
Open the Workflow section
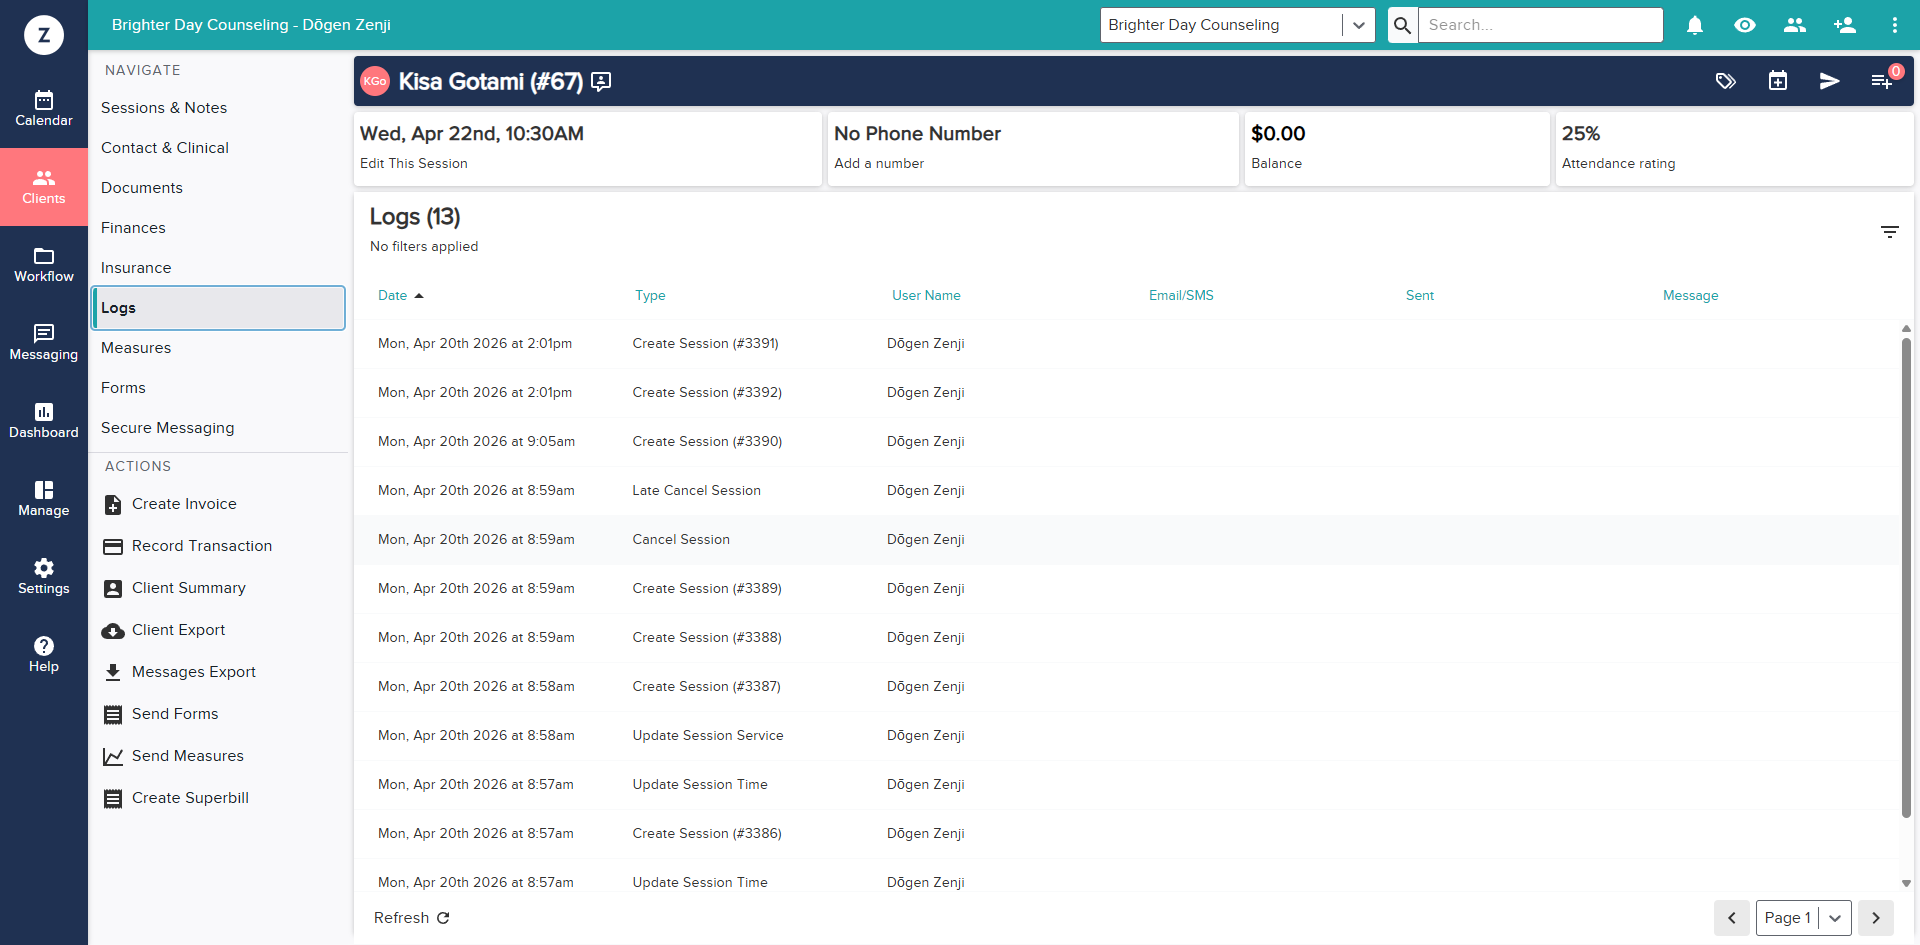coord(44,265)
